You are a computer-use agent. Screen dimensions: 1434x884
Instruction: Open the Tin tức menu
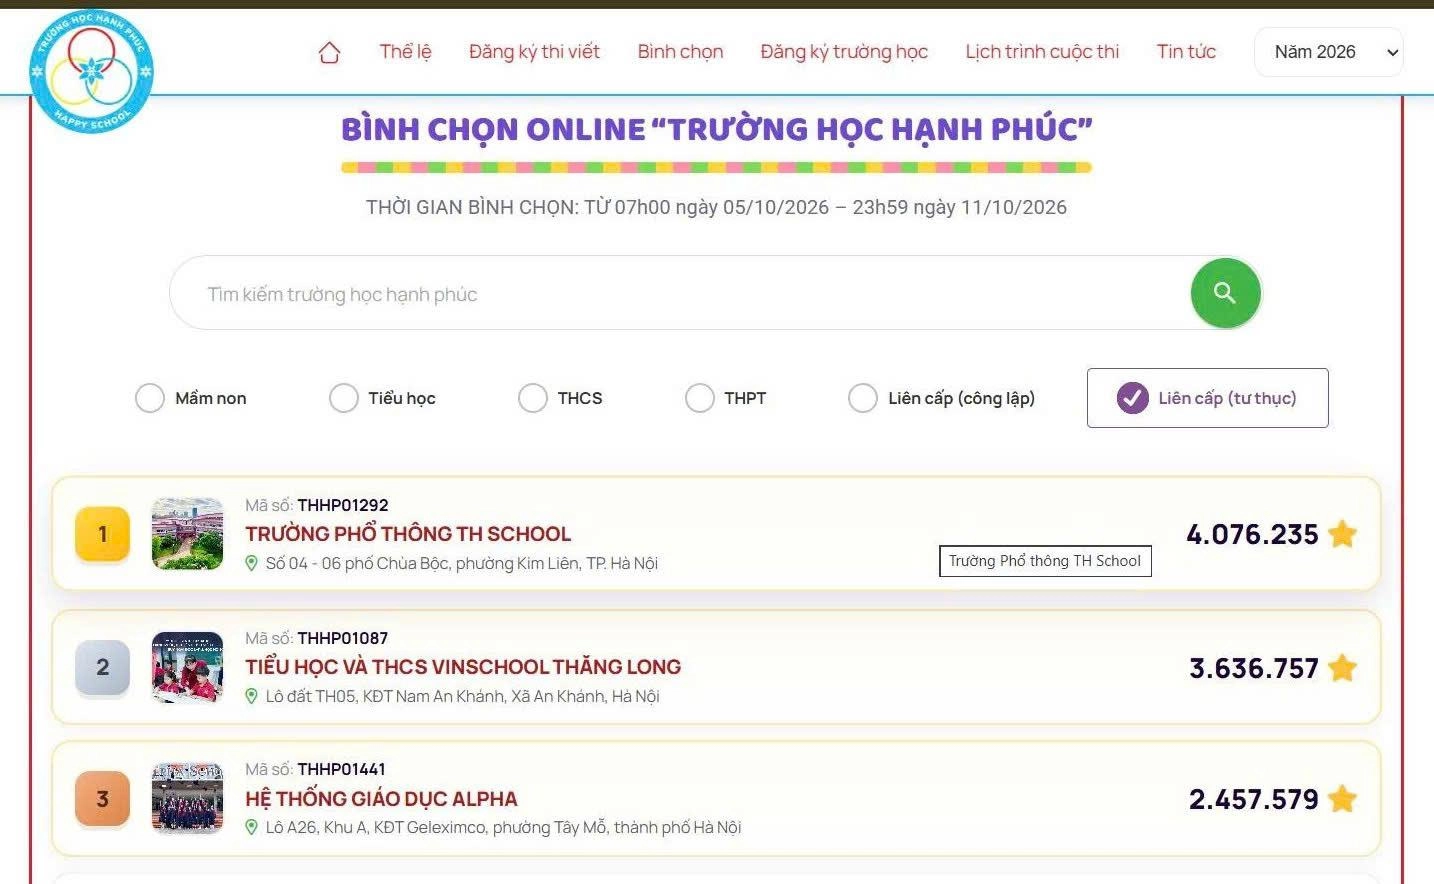(x=1186, y=52)
